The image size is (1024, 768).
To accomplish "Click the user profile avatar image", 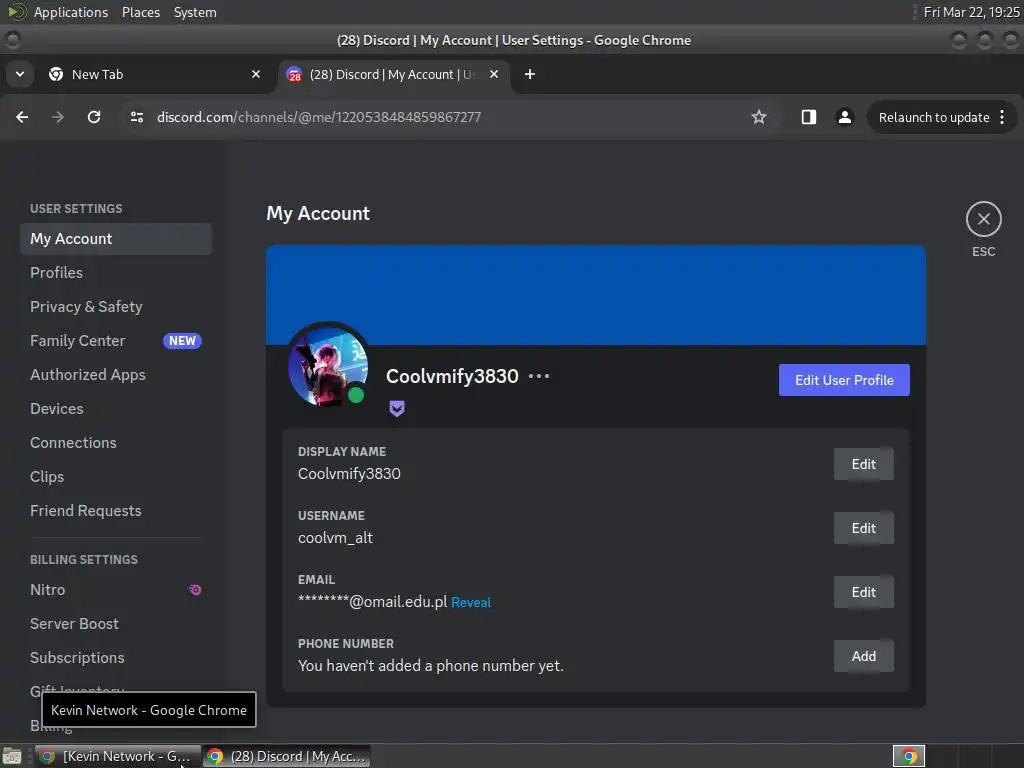I will [328, 366].
